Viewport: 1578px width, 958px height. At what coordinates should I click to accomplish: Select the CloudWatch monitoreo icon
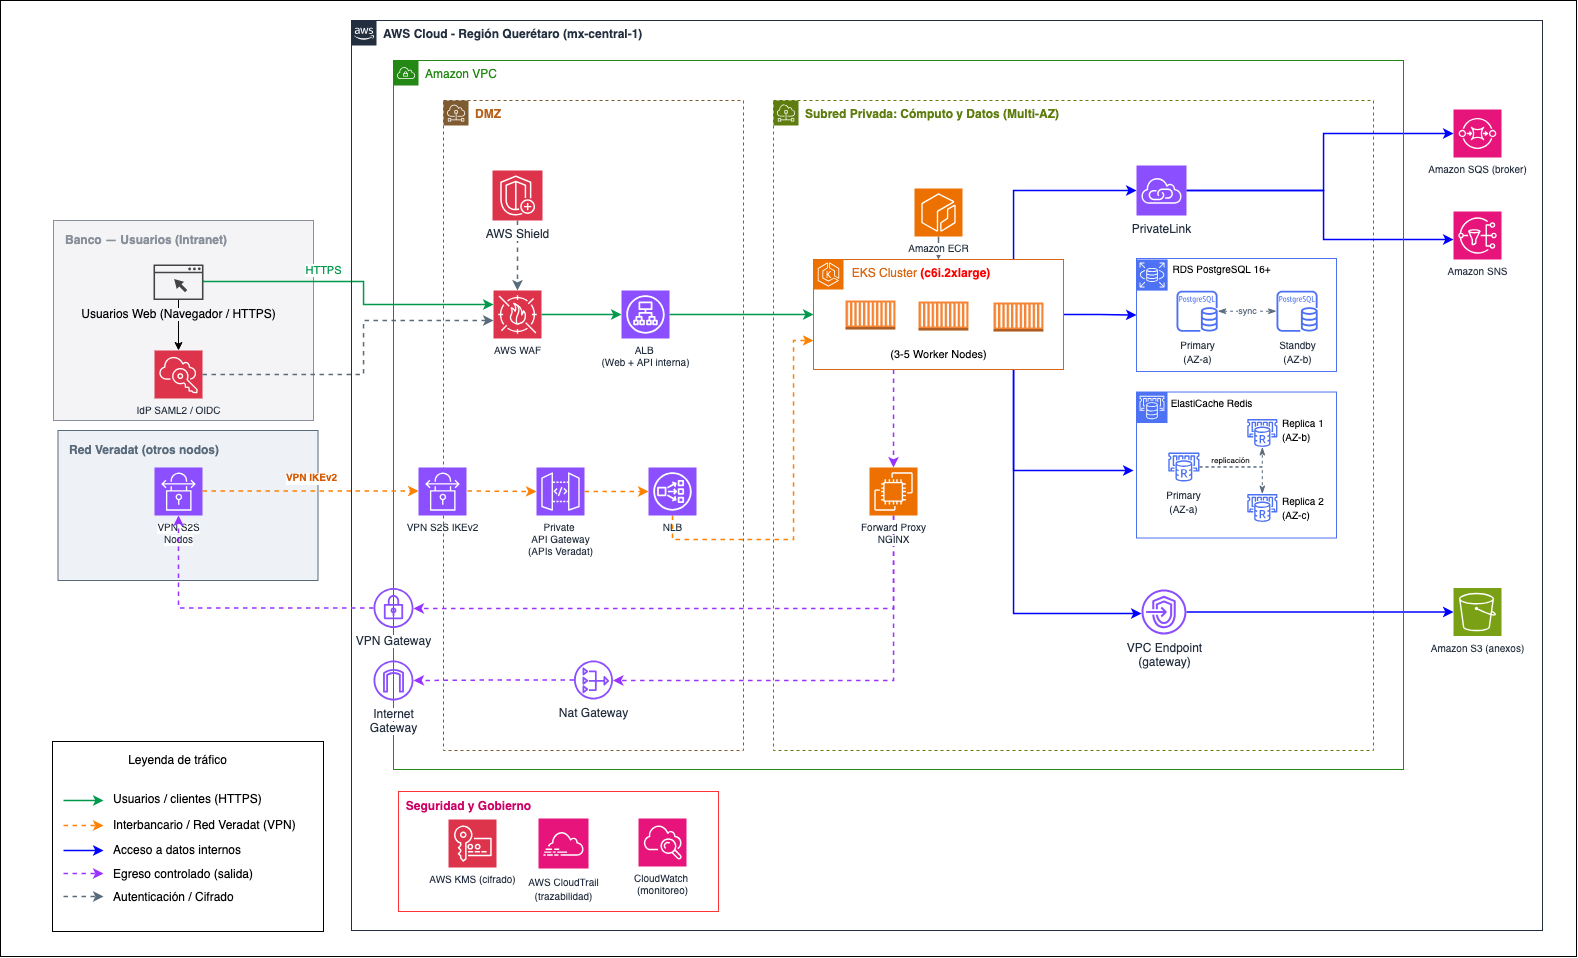click(x=662, y=843)
